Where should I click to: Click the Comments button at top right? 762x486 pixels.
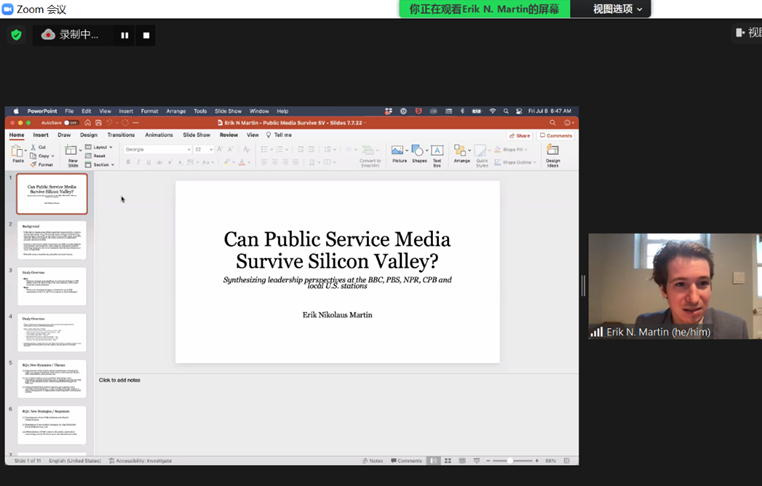(557, 135)
